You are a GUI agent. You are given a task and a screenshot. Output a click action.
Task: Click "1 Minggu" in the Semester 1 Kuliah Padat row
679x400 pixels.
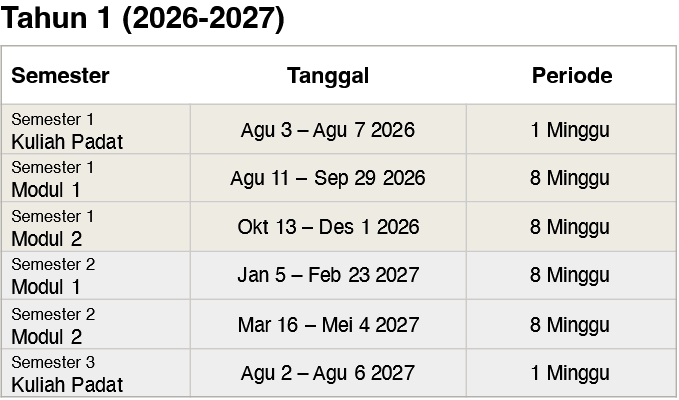[x=570, y=130]
